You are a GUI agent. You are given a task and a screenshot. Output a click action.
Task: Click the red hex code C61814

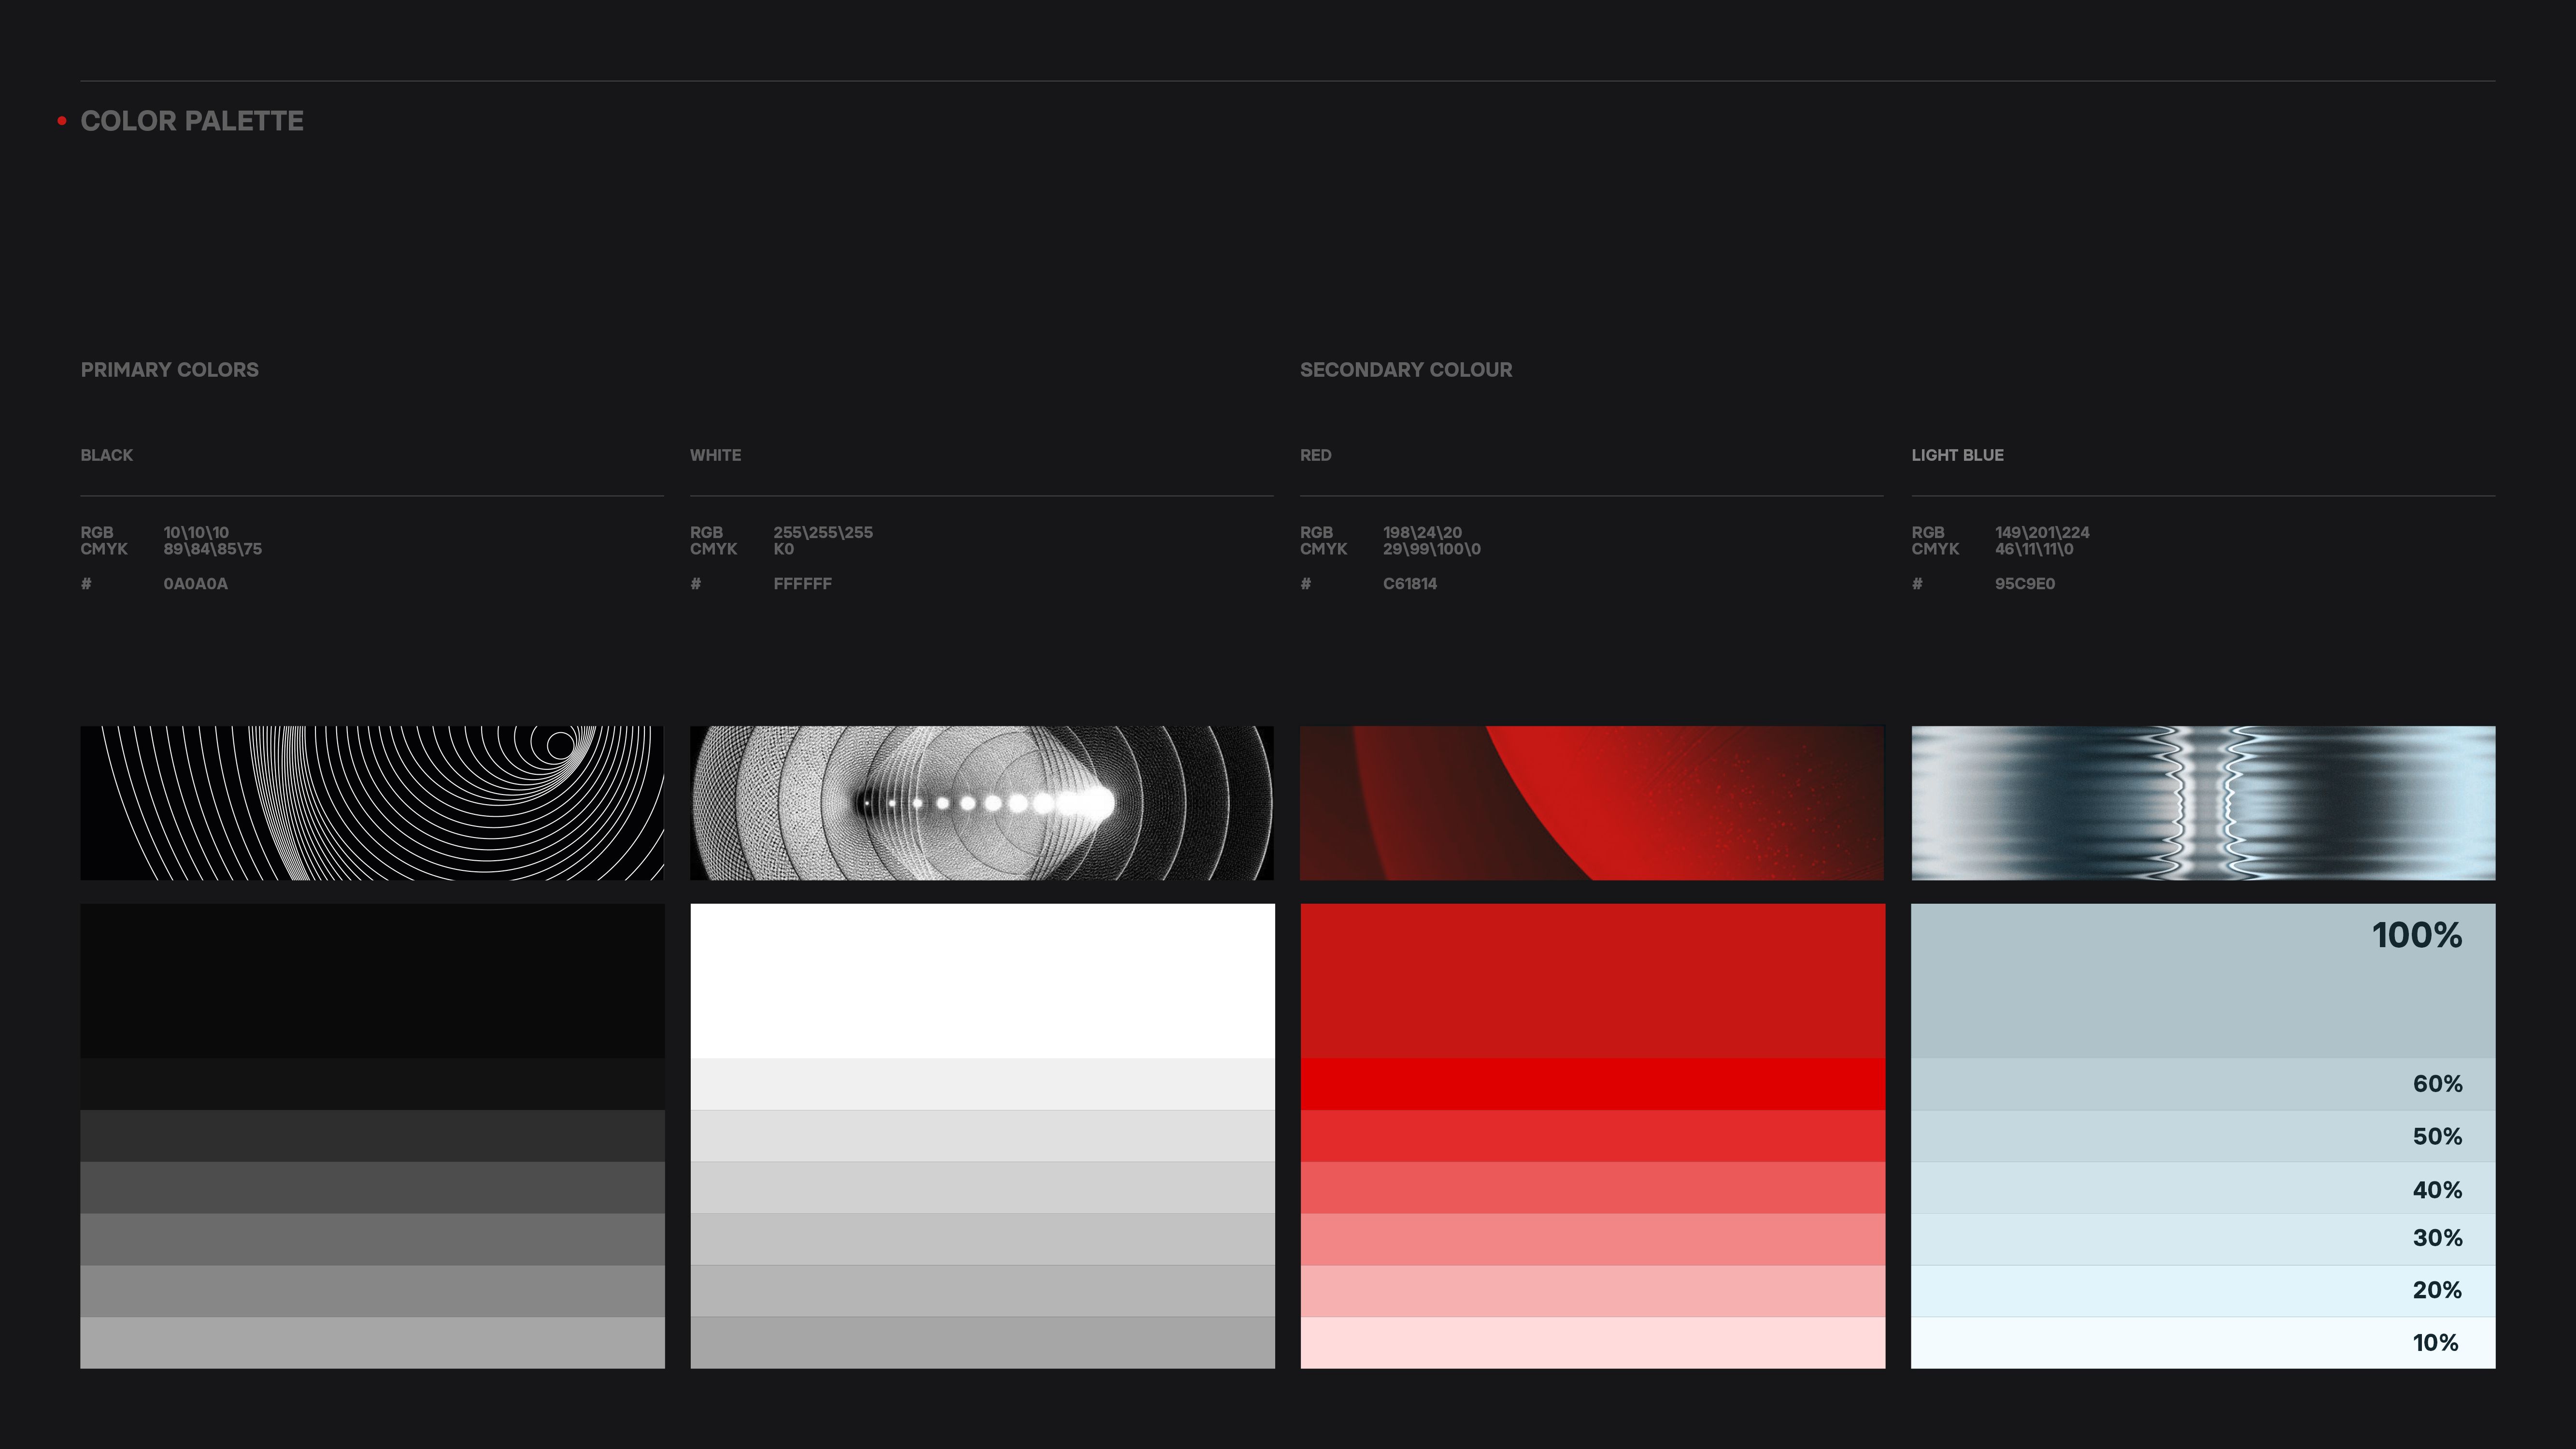(1409, 584)
